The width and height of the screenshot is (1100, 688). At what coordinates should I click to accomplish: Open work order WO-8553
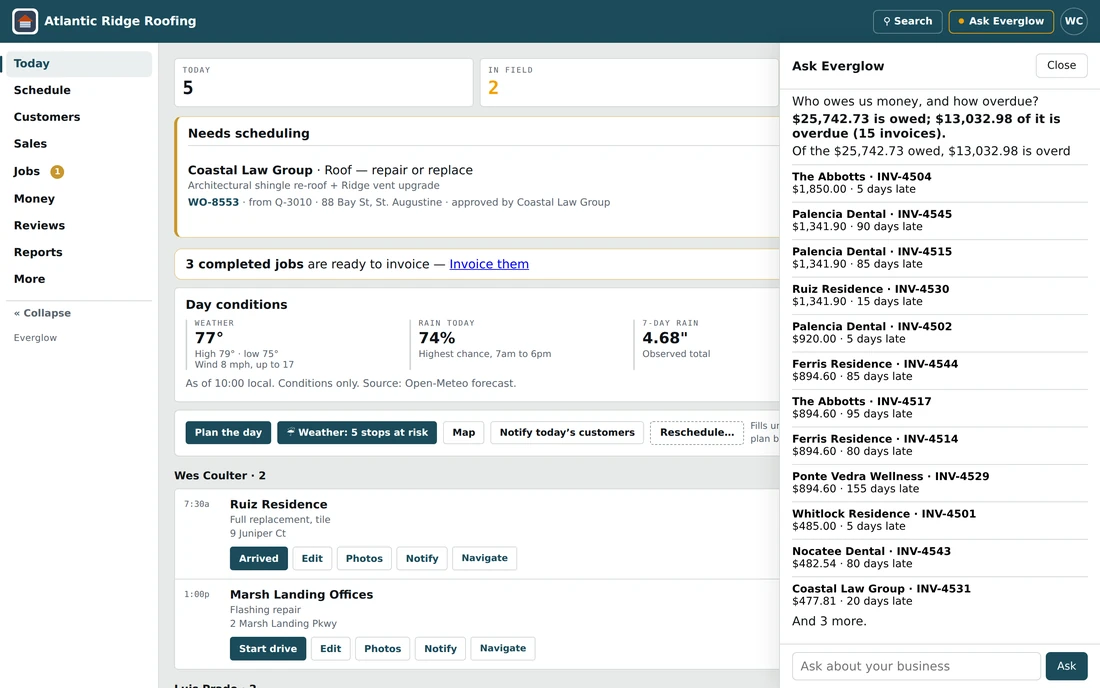click(x=213, y=202)
